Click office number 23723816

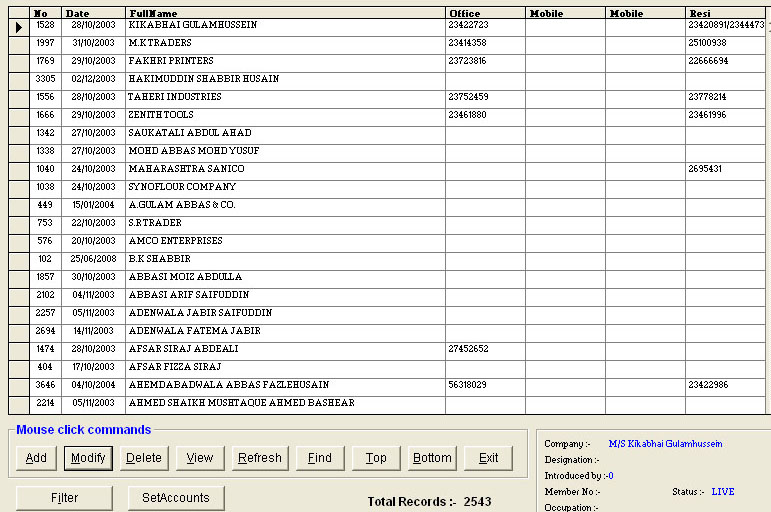point(467,61)
